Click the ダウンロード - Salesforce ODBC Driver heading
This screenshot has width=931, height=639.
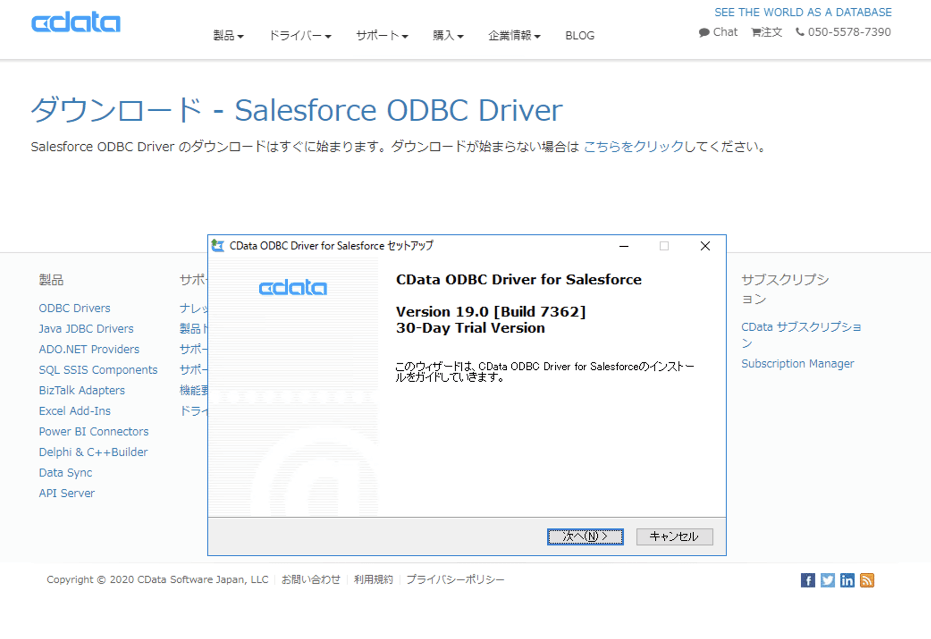coord(296,110)
